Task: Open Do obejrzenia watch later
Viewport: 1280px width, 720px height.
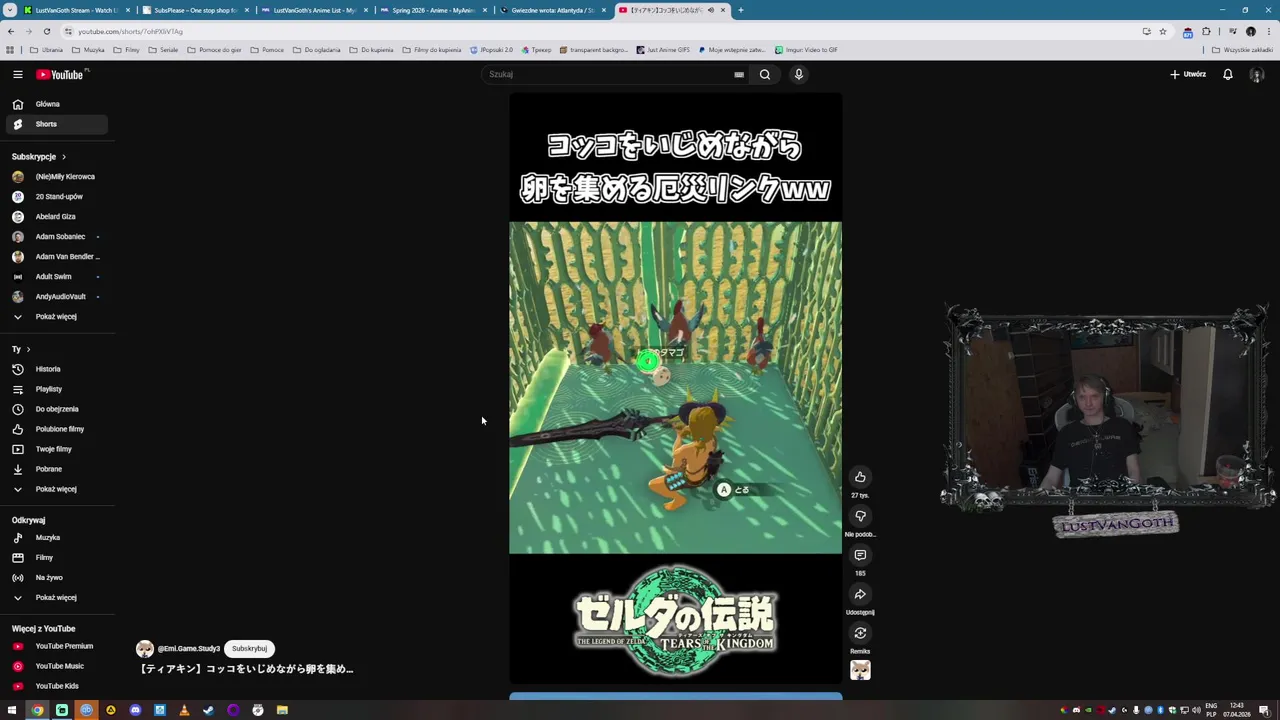Action: [x=56, y=409]
